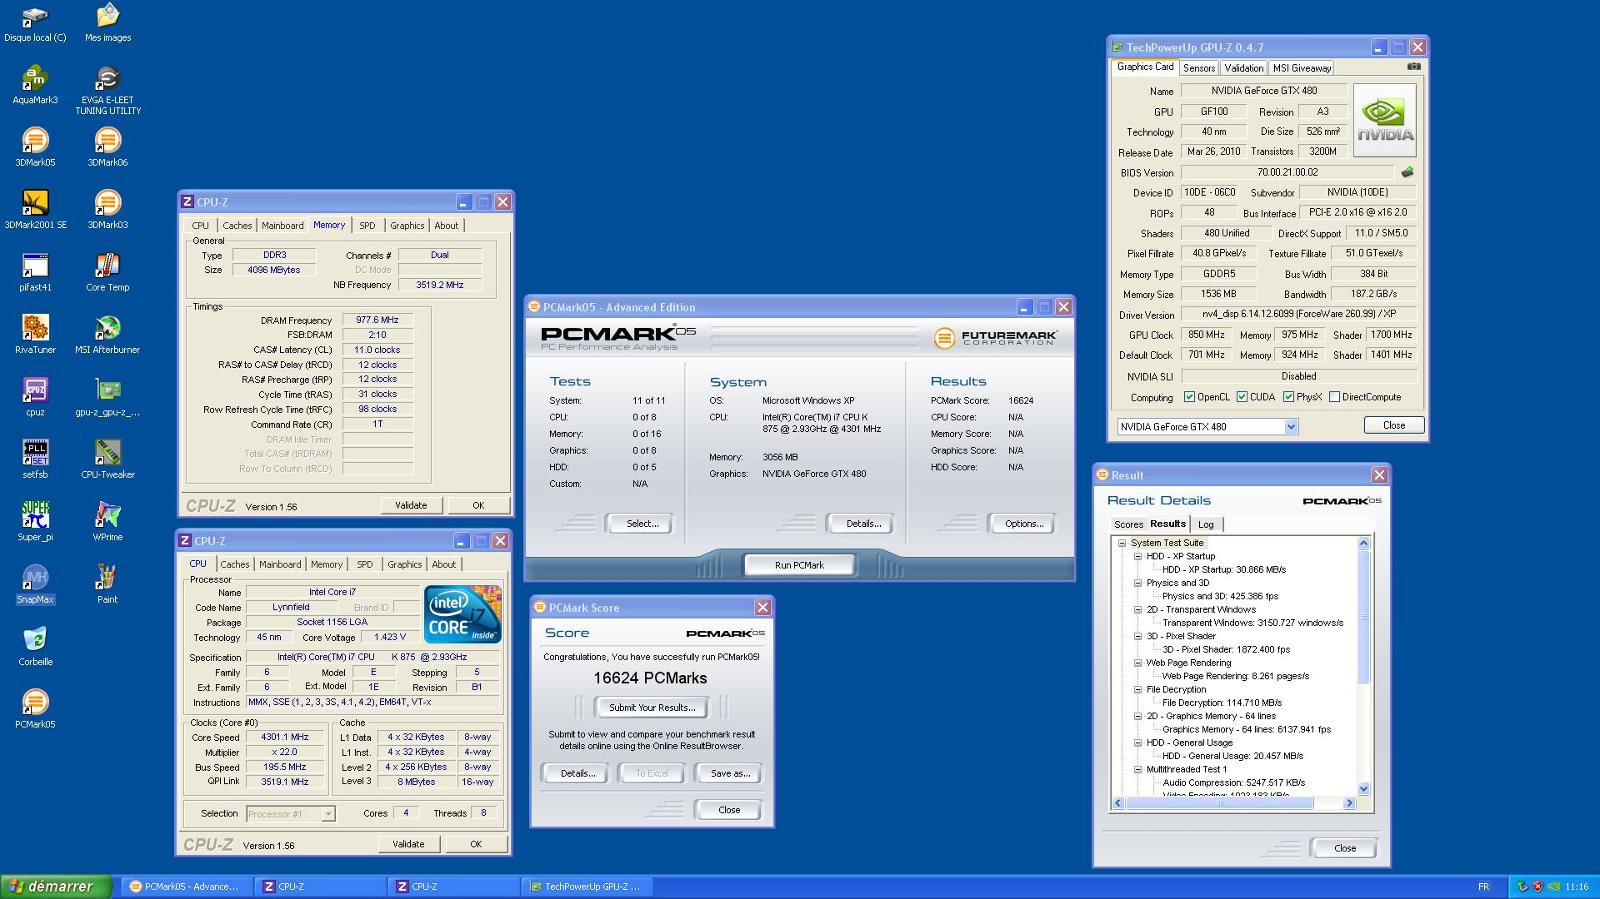Launch PCMark05 desktop shortcut
Image resolution: width=1600 pixels, height=899 pixels.
(35, 709)
